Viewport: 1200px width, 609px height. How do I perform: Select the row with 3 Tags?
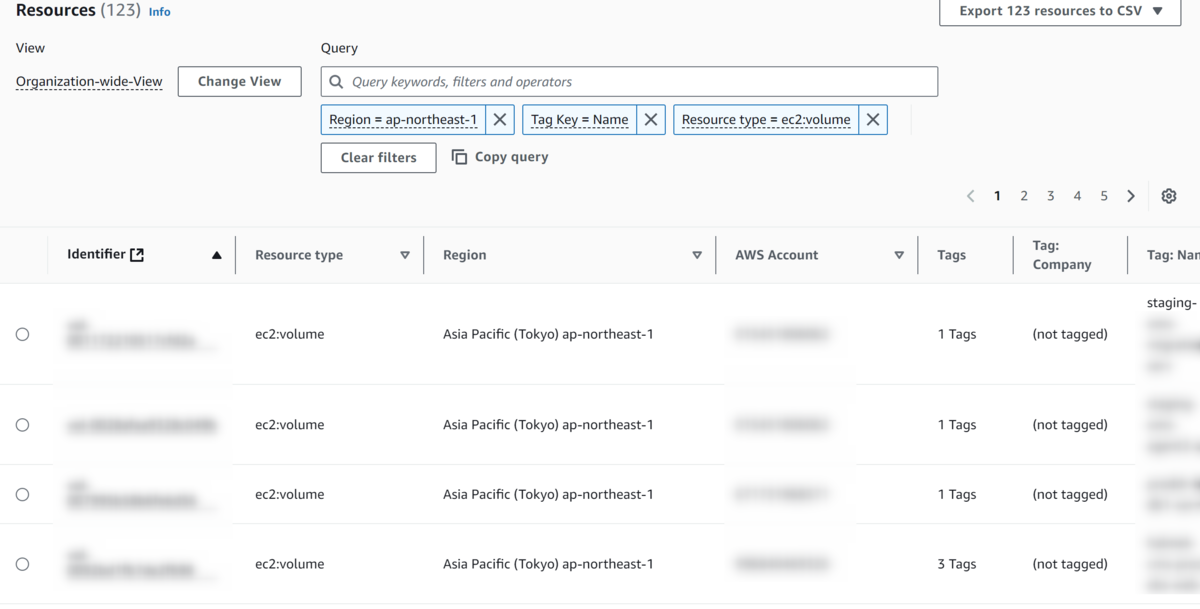[22, 564]
